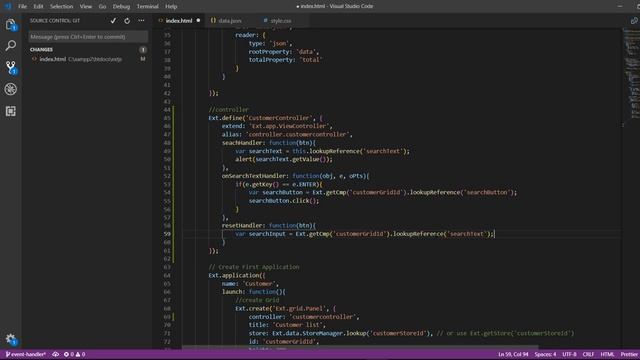Click the Prettier status bar item
The image size is (640, 360).
pos(629,354)
